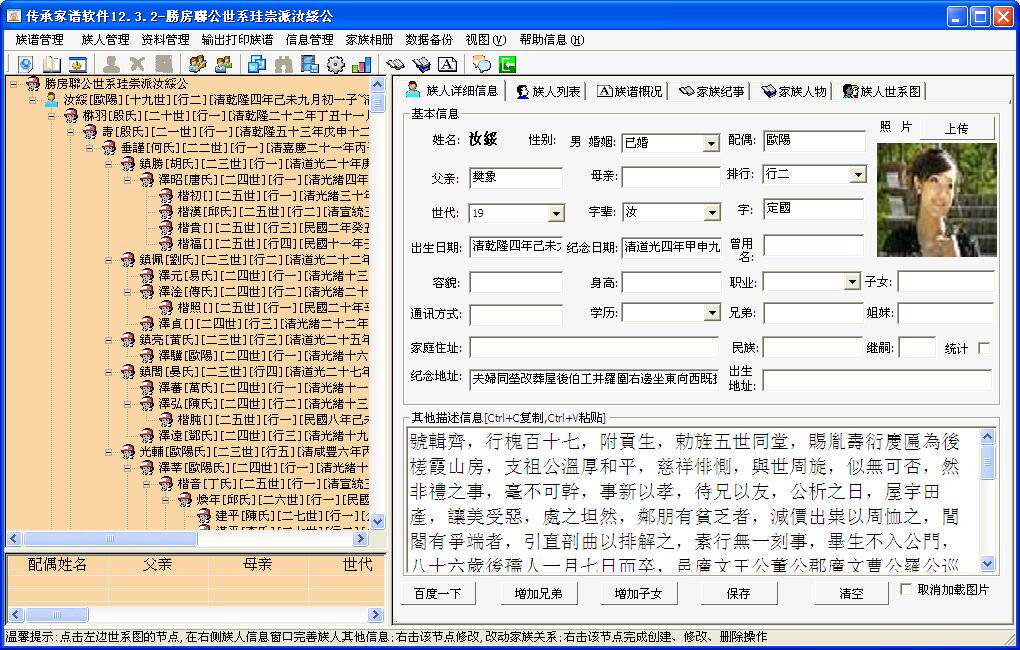Click the emblem window toolbar icon

pos(77,64)
